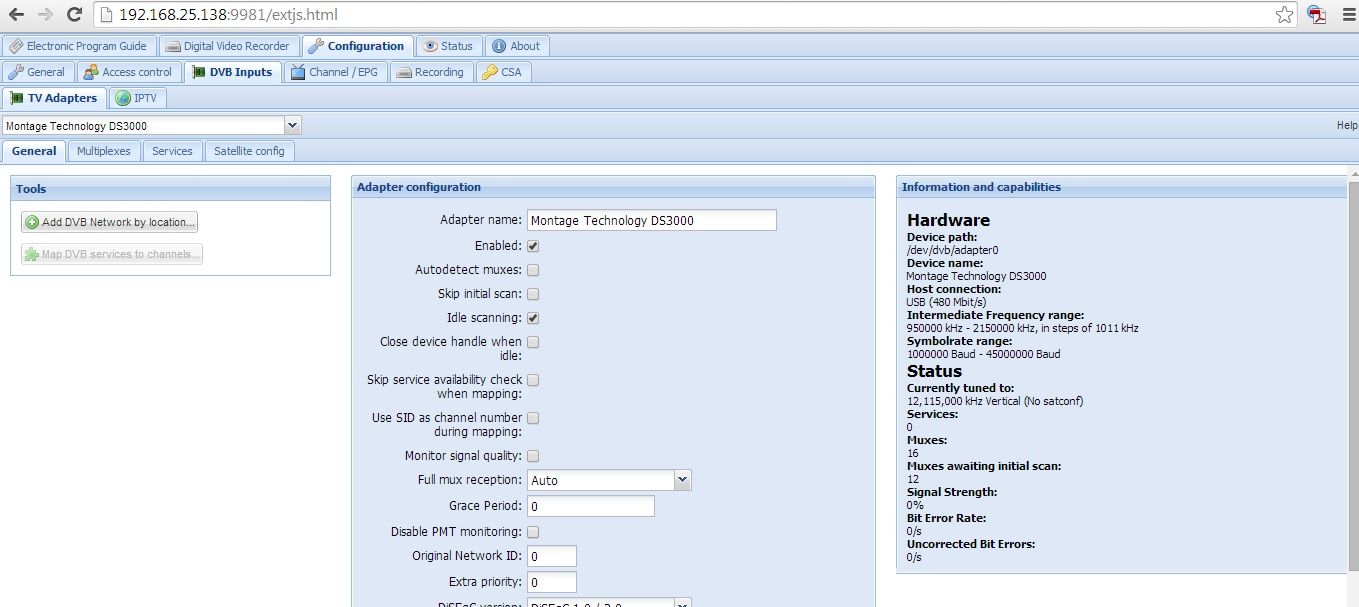
Task: Click the adapter selector combo field
Action: click(143, 126)
